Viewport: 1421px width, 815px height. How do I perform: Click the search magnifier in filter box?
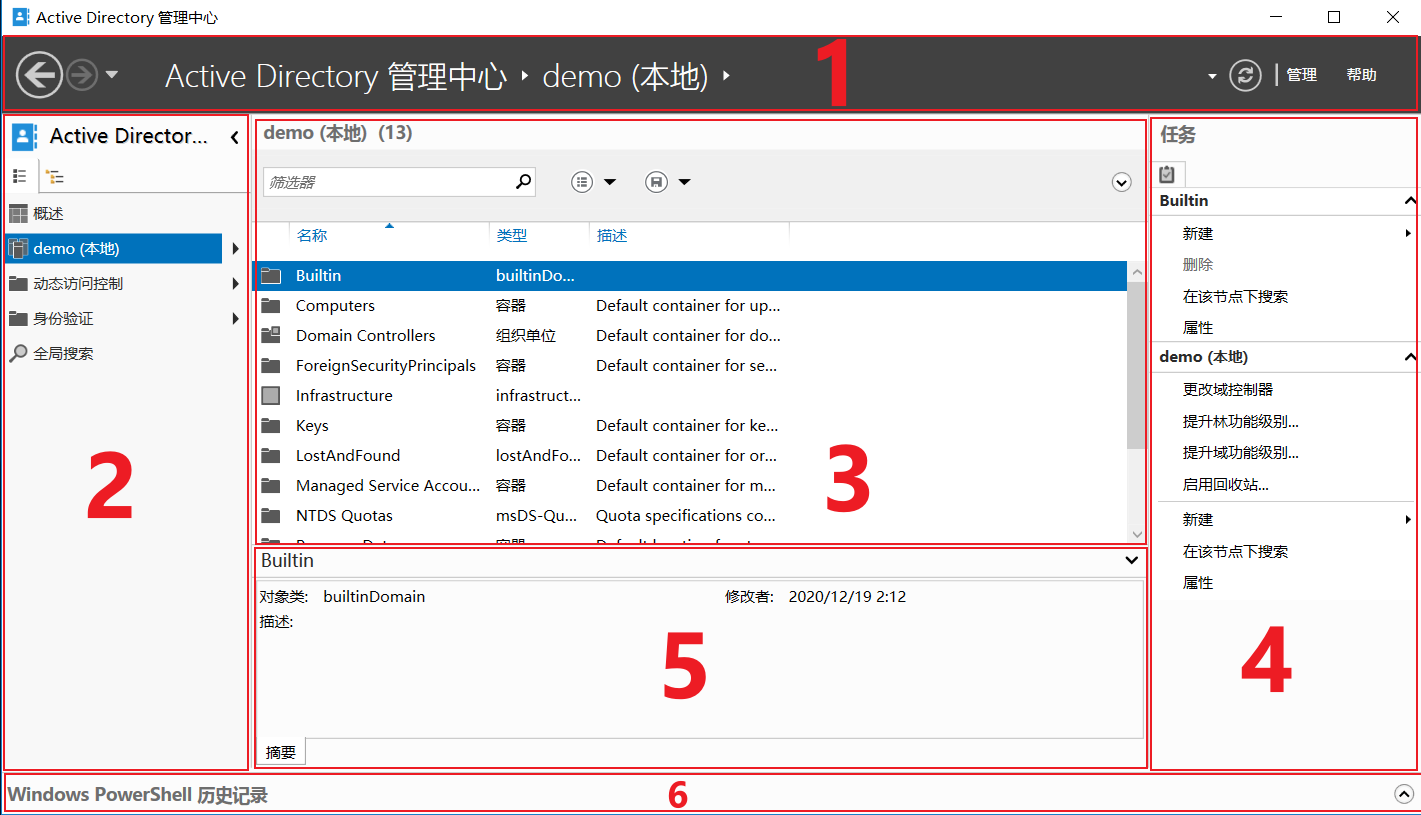[x=523, y=182]
